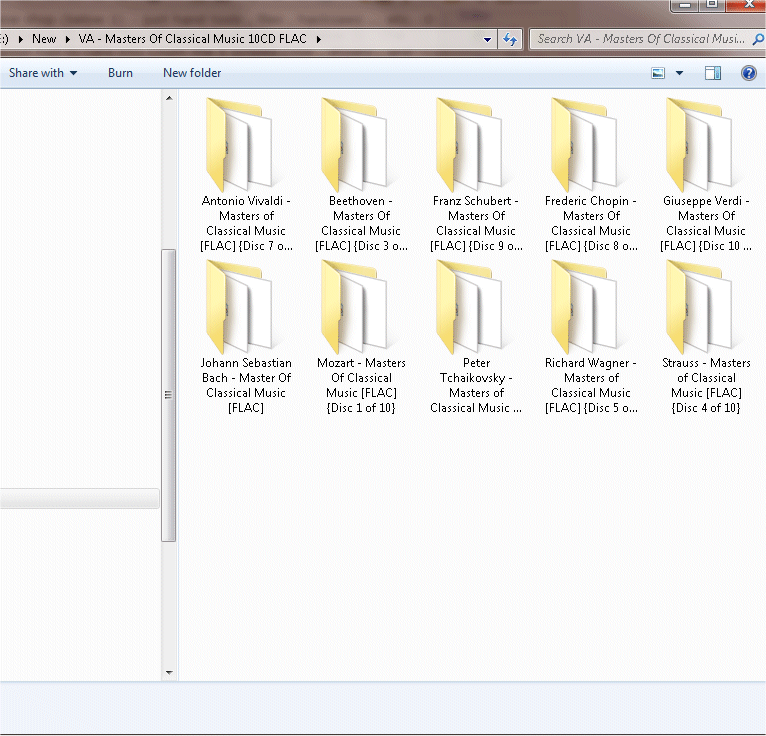Click the Strauss - Masters of Classical label
The image size is (766, 736).
[706, 385]
